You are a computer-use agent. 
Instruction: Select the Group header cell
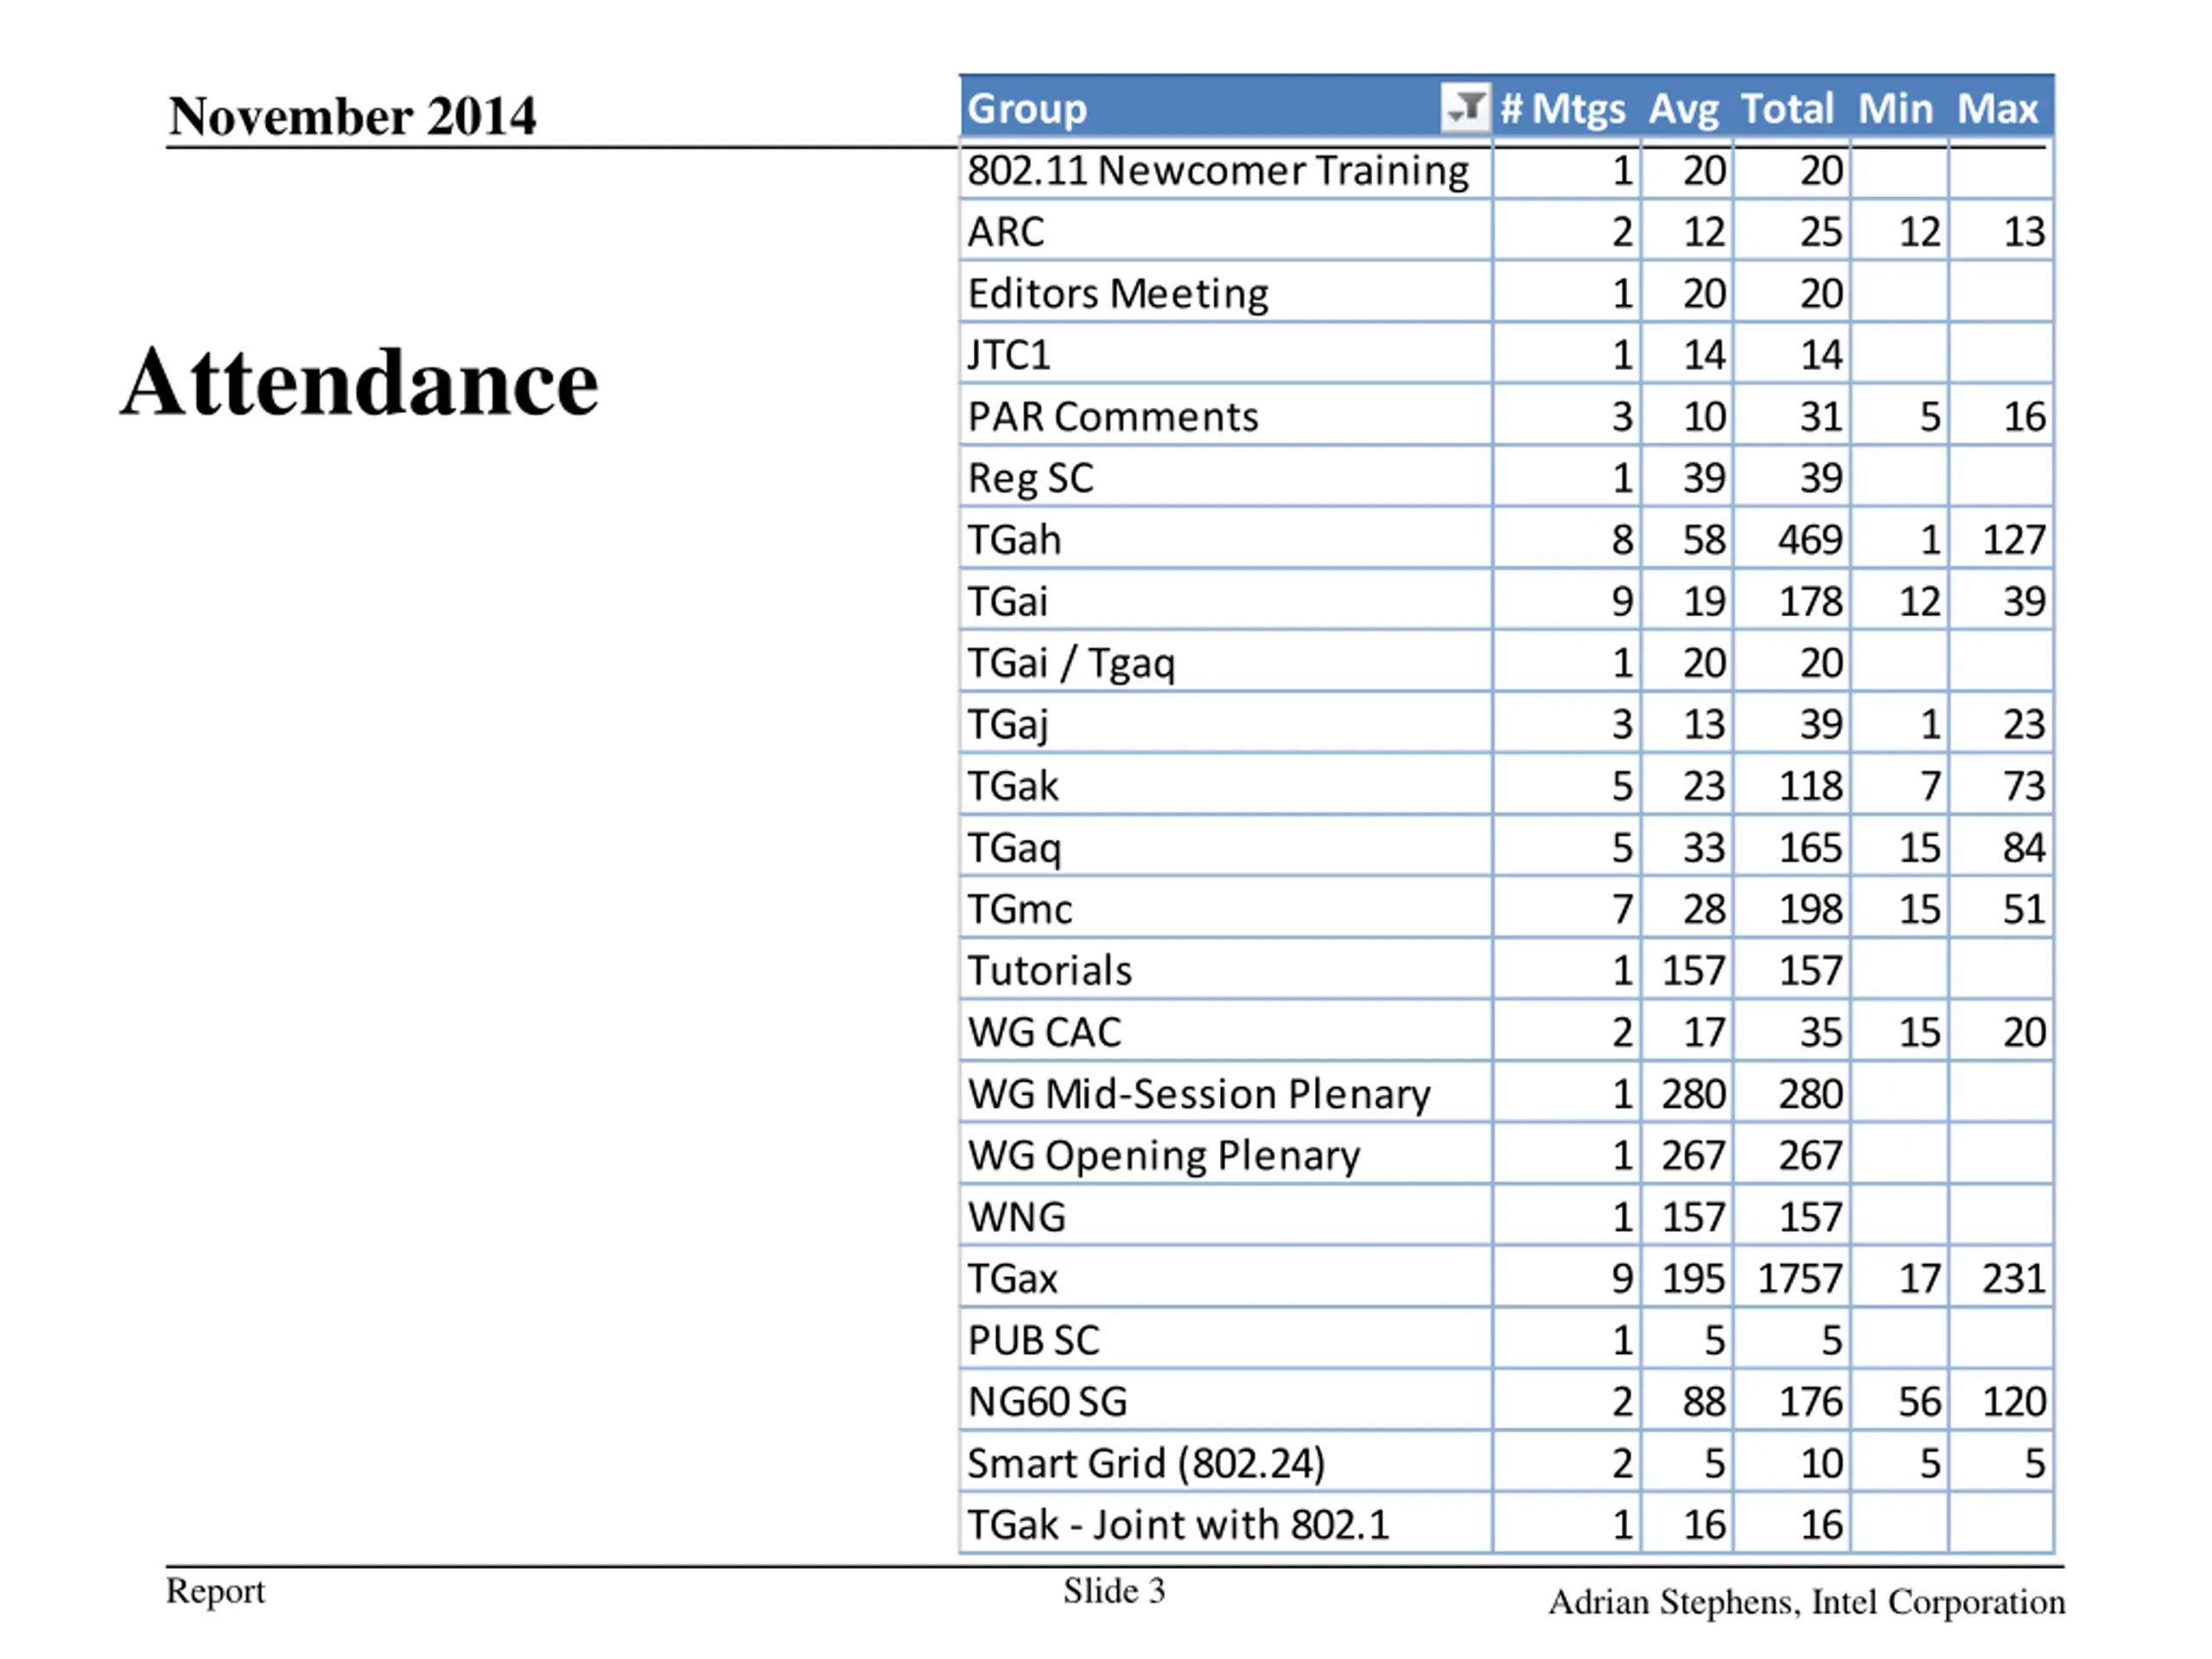pos(1226,107)
